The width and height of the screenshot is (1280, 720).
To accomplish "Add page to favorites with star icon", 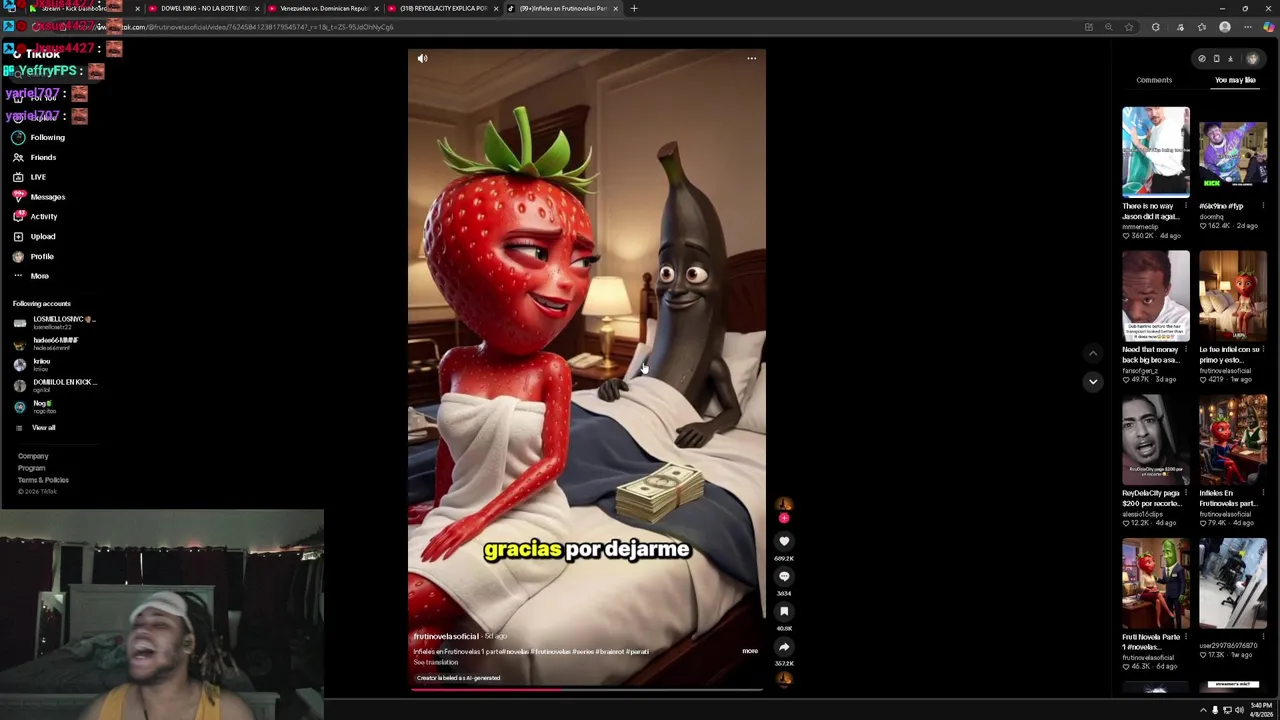I will (x=1129, y=27).
